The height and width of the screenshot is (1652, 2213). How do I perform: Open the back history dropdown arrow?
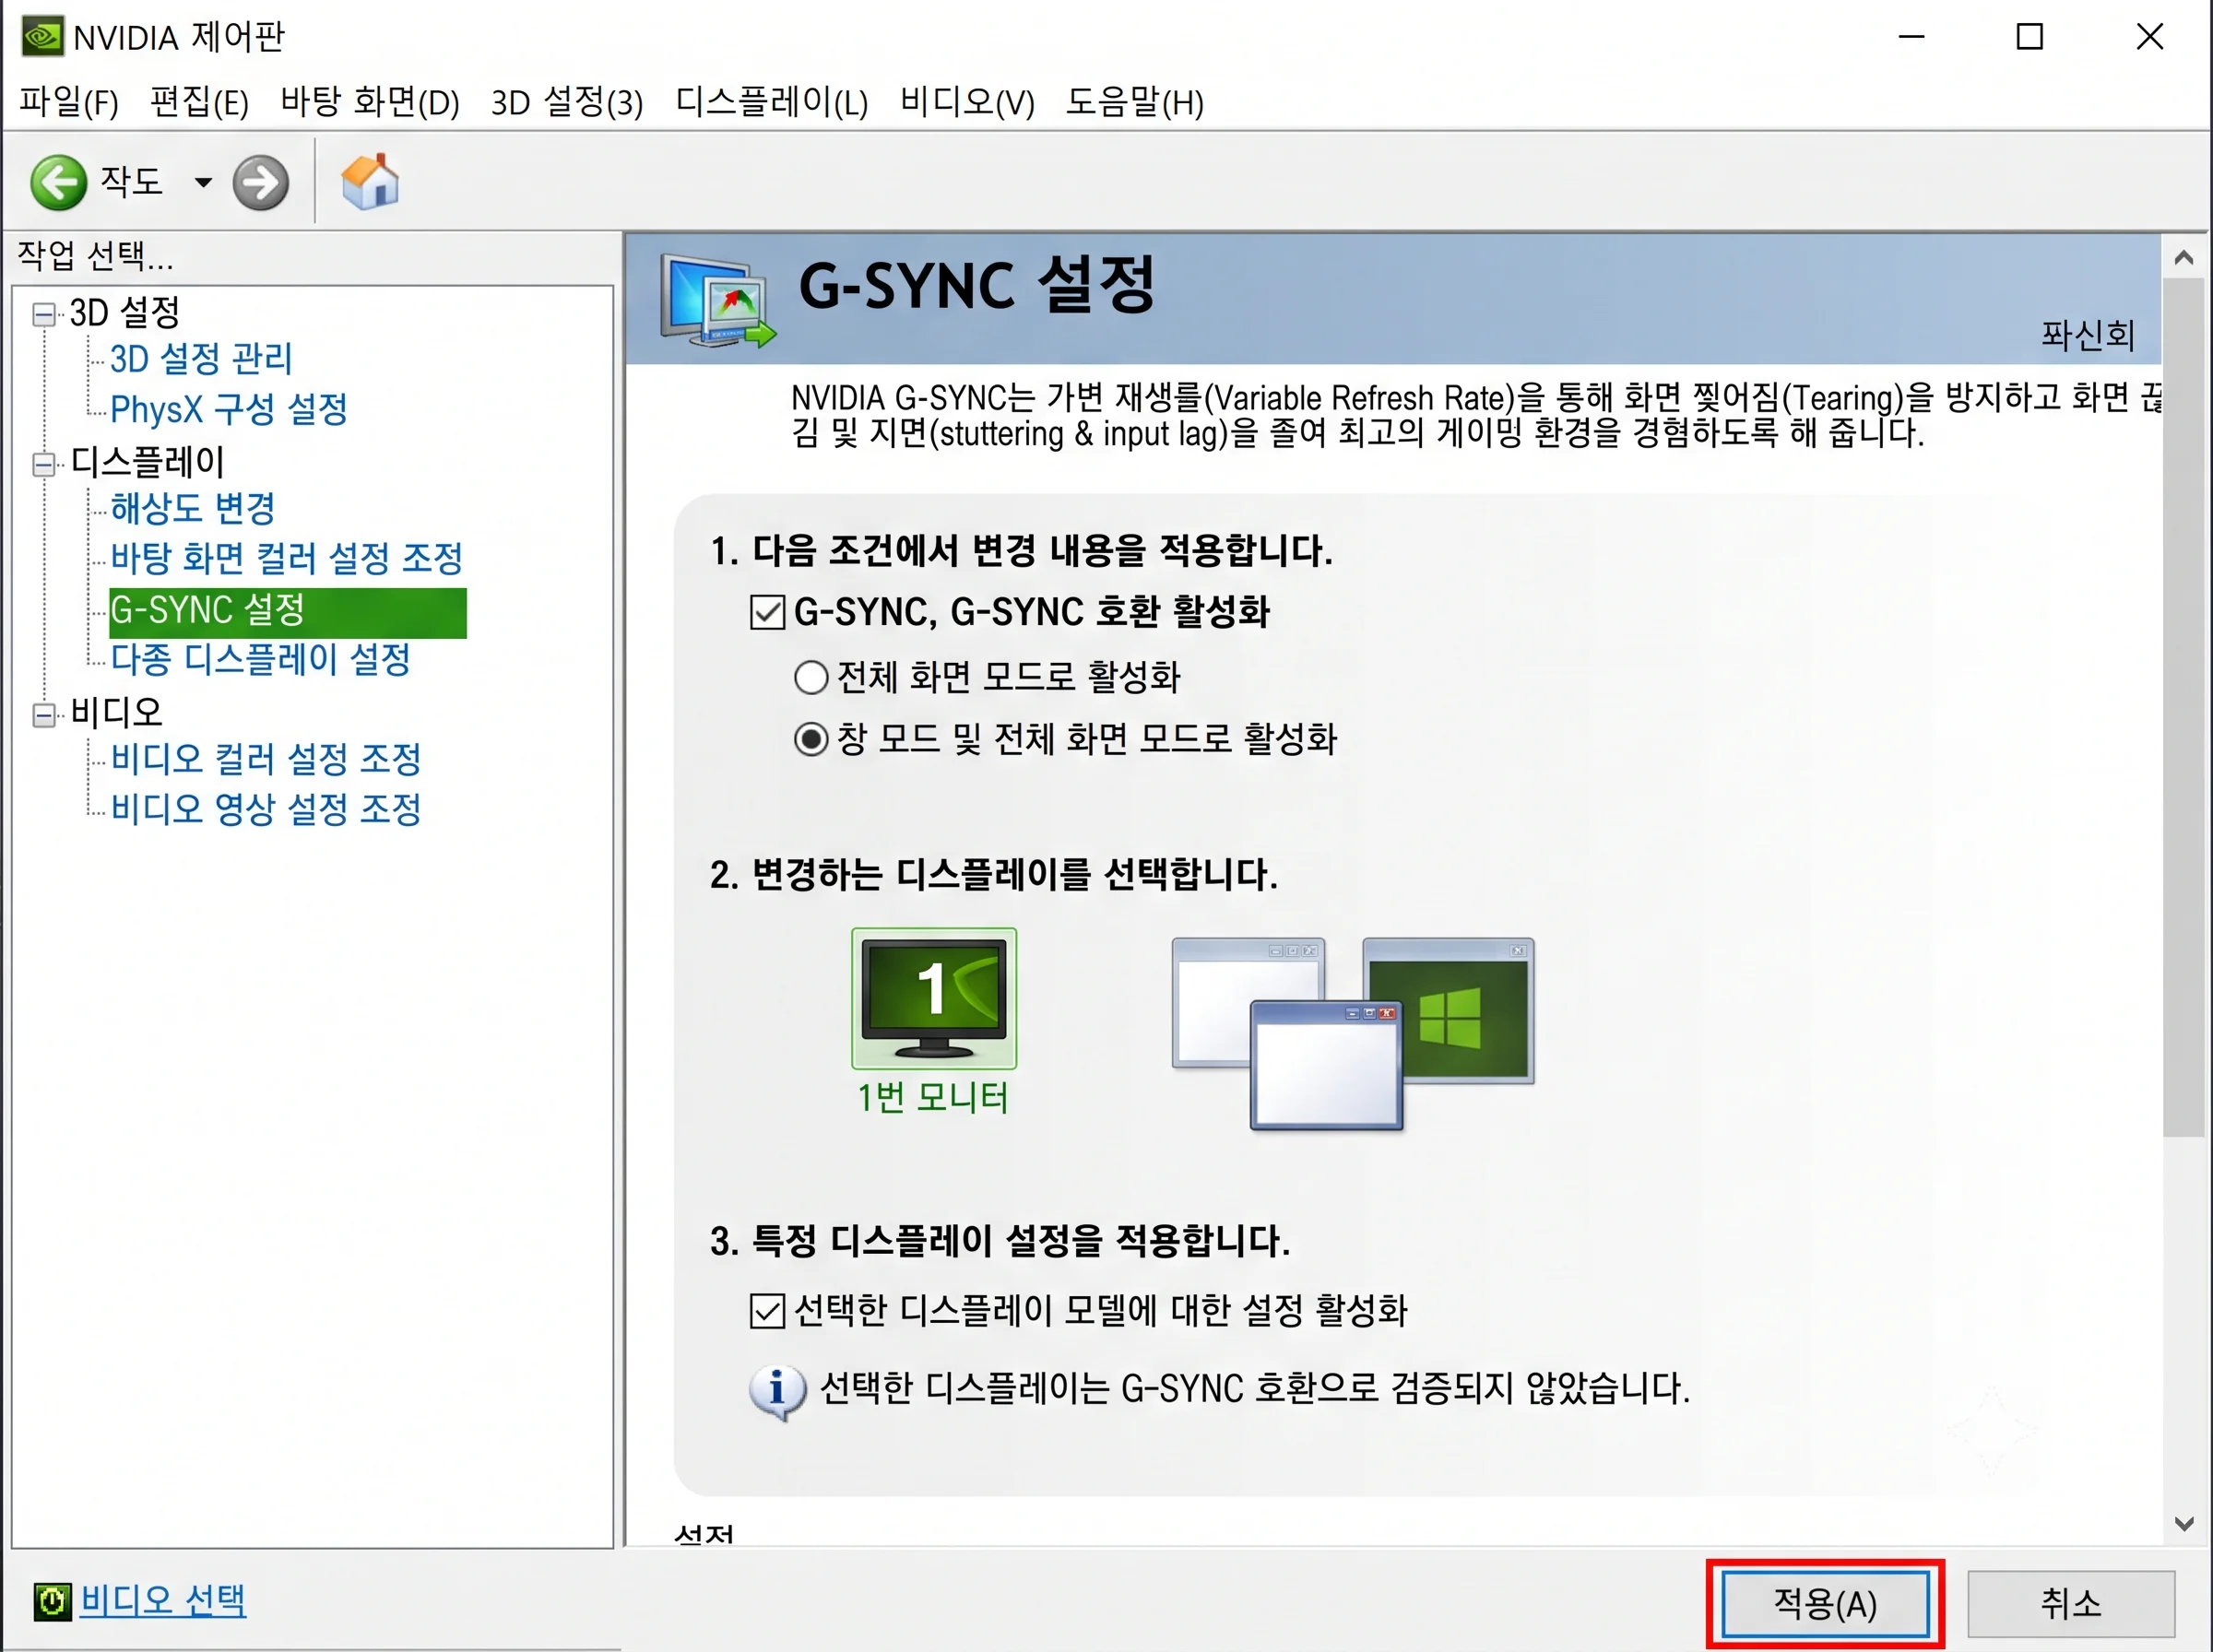pos(203,182)
